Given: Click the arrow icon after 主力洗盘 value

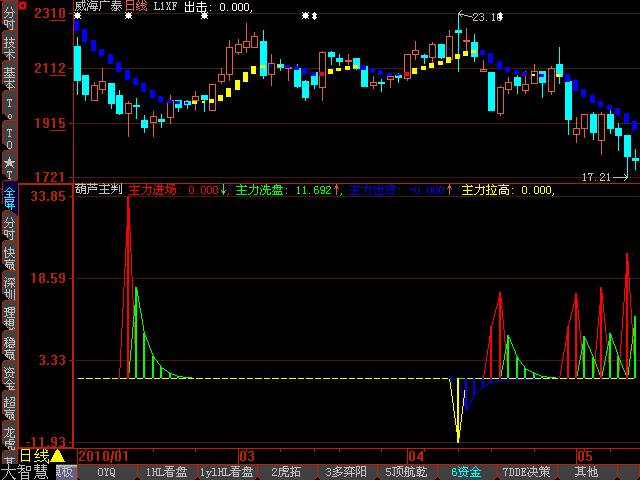Looking at the screenshot, I should click(x=337, y=190).
